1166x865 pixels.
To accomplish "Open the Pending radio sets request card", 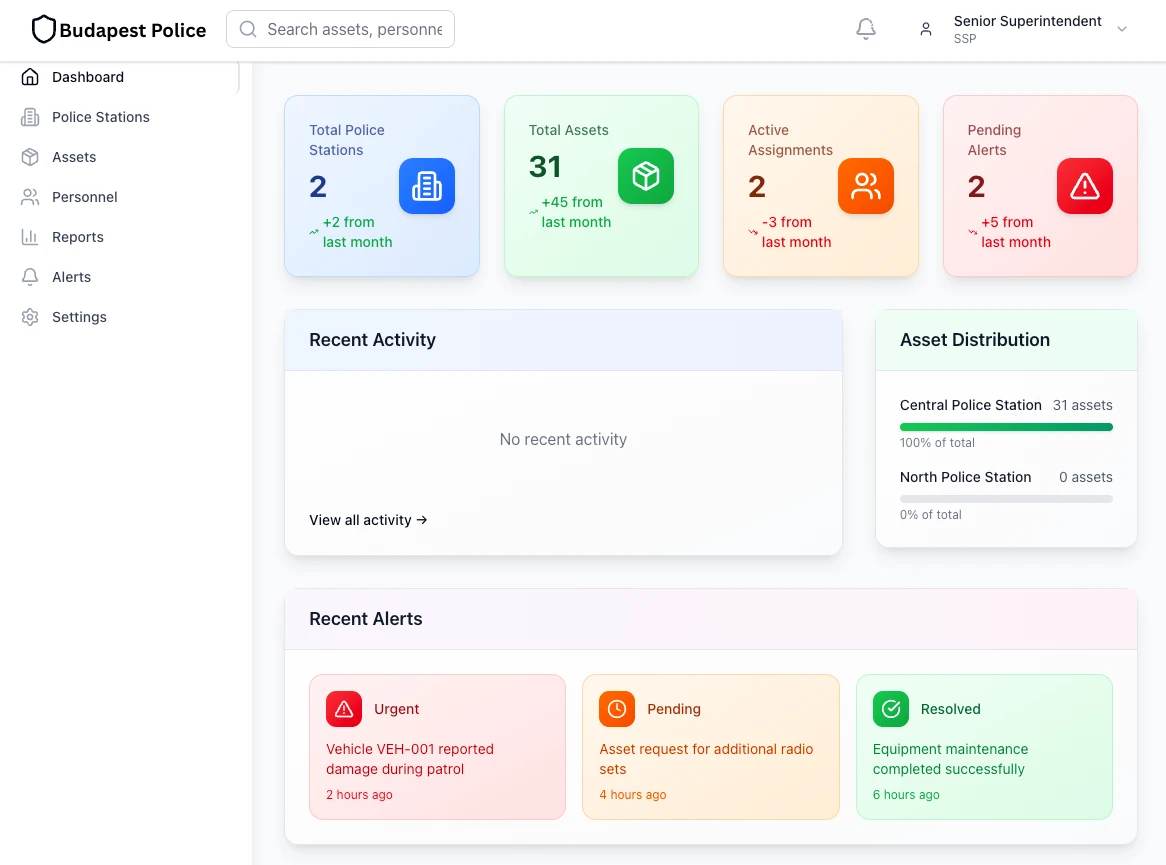I will 710,747.
